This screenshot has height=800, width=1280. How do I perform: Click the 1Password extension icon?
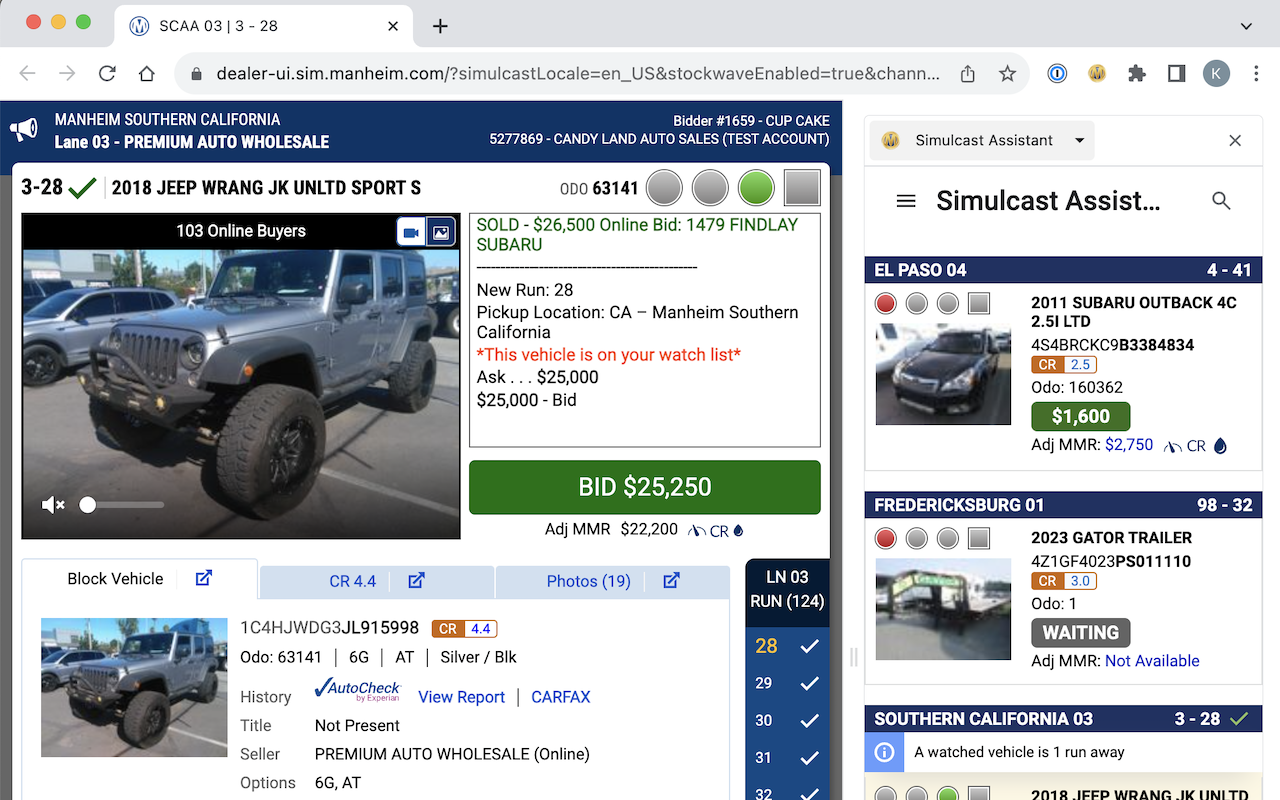point(1057,73)
